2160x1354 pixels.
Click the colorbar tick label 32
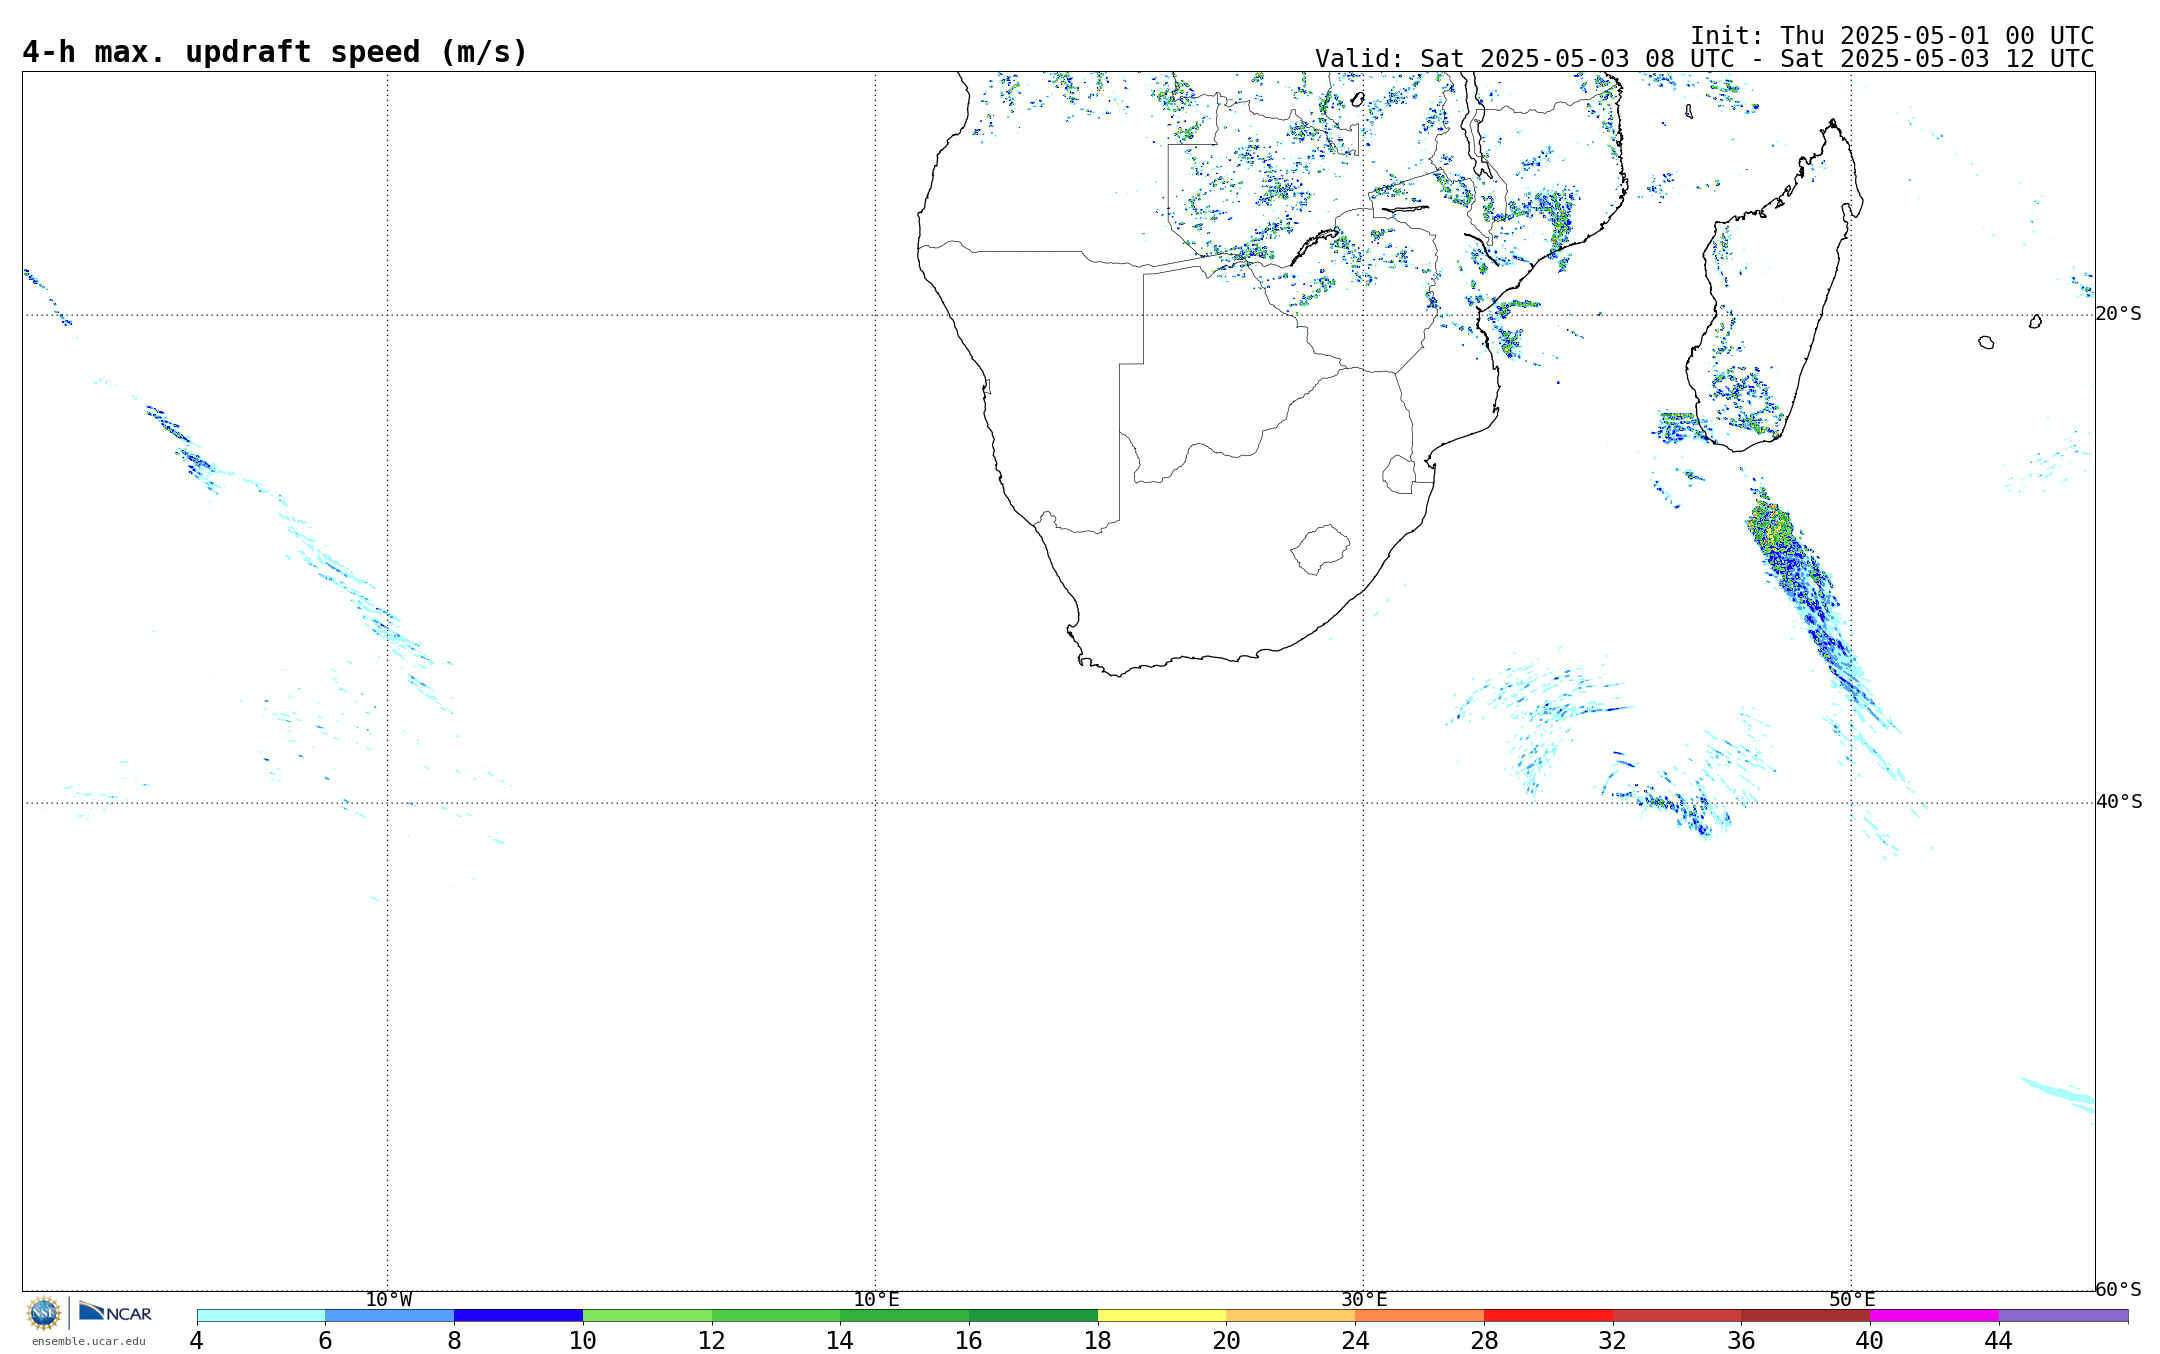point(1613,1341)
